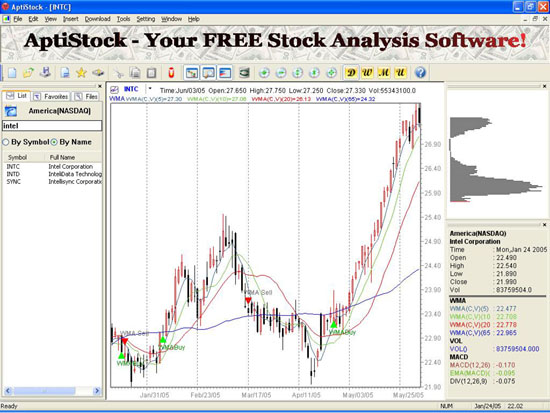Viewport: 550px width, 413px height.
Task: Click the Open folder toolbar icon
Action: pos(28,73)
